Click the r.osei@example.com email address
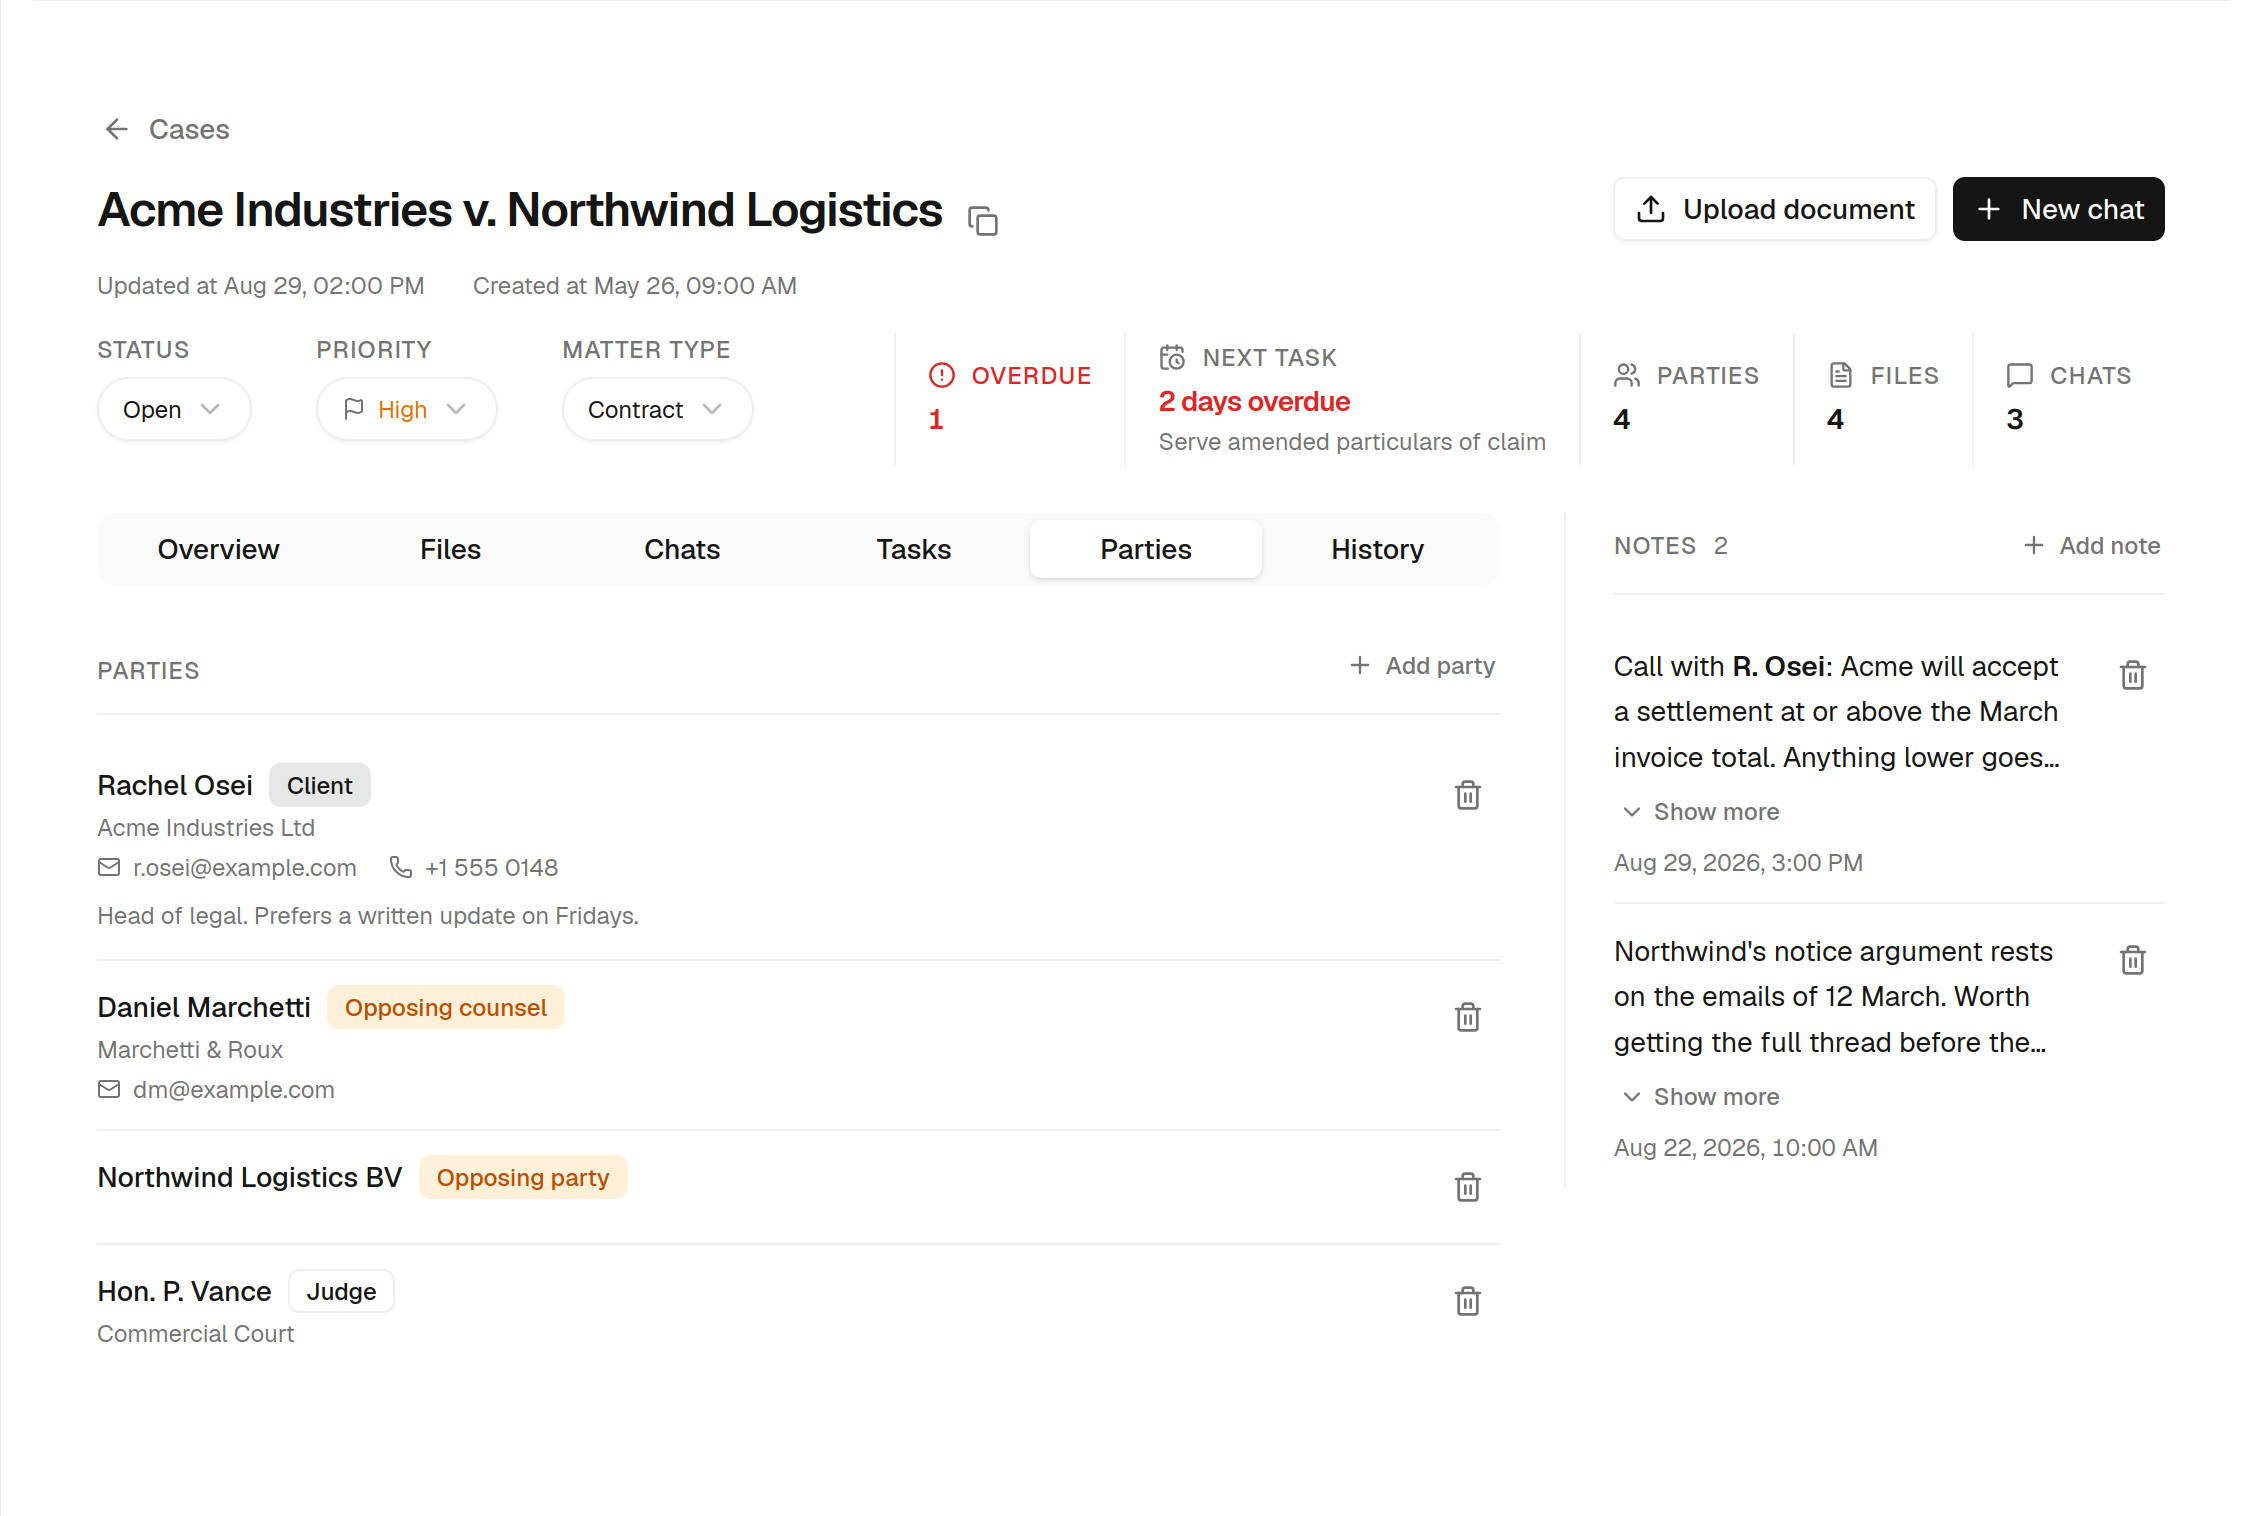 coord(244,867)
